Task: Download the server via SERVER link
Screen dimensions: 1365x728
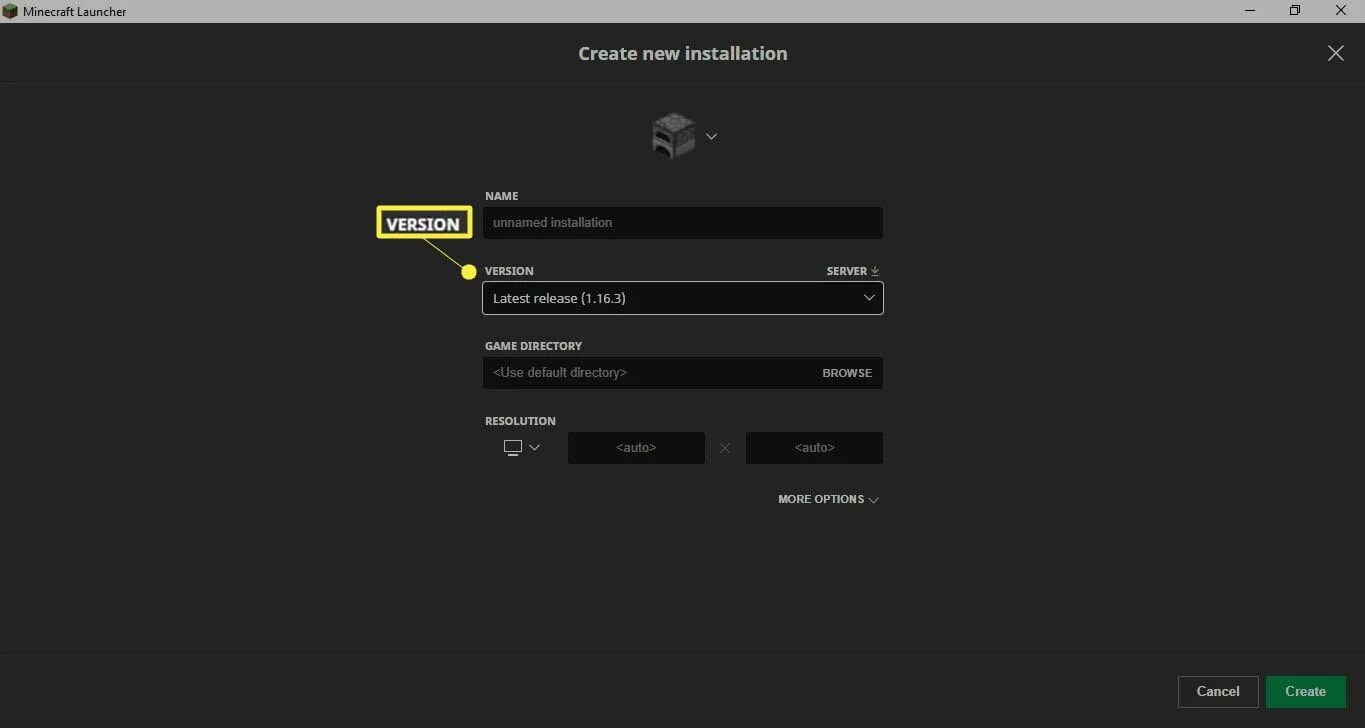Action: click(x=853, y=271)
